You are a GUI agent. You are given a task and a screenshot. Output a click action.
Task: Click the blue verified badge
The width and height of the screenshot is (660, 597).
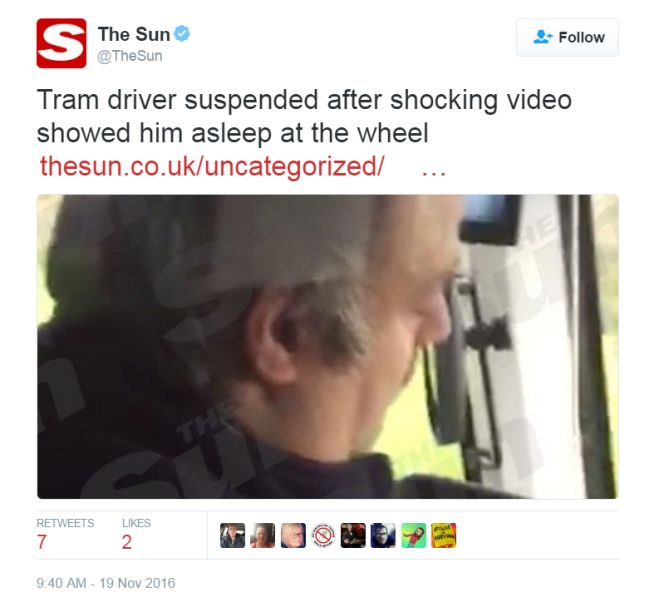[x=182, y=33]
